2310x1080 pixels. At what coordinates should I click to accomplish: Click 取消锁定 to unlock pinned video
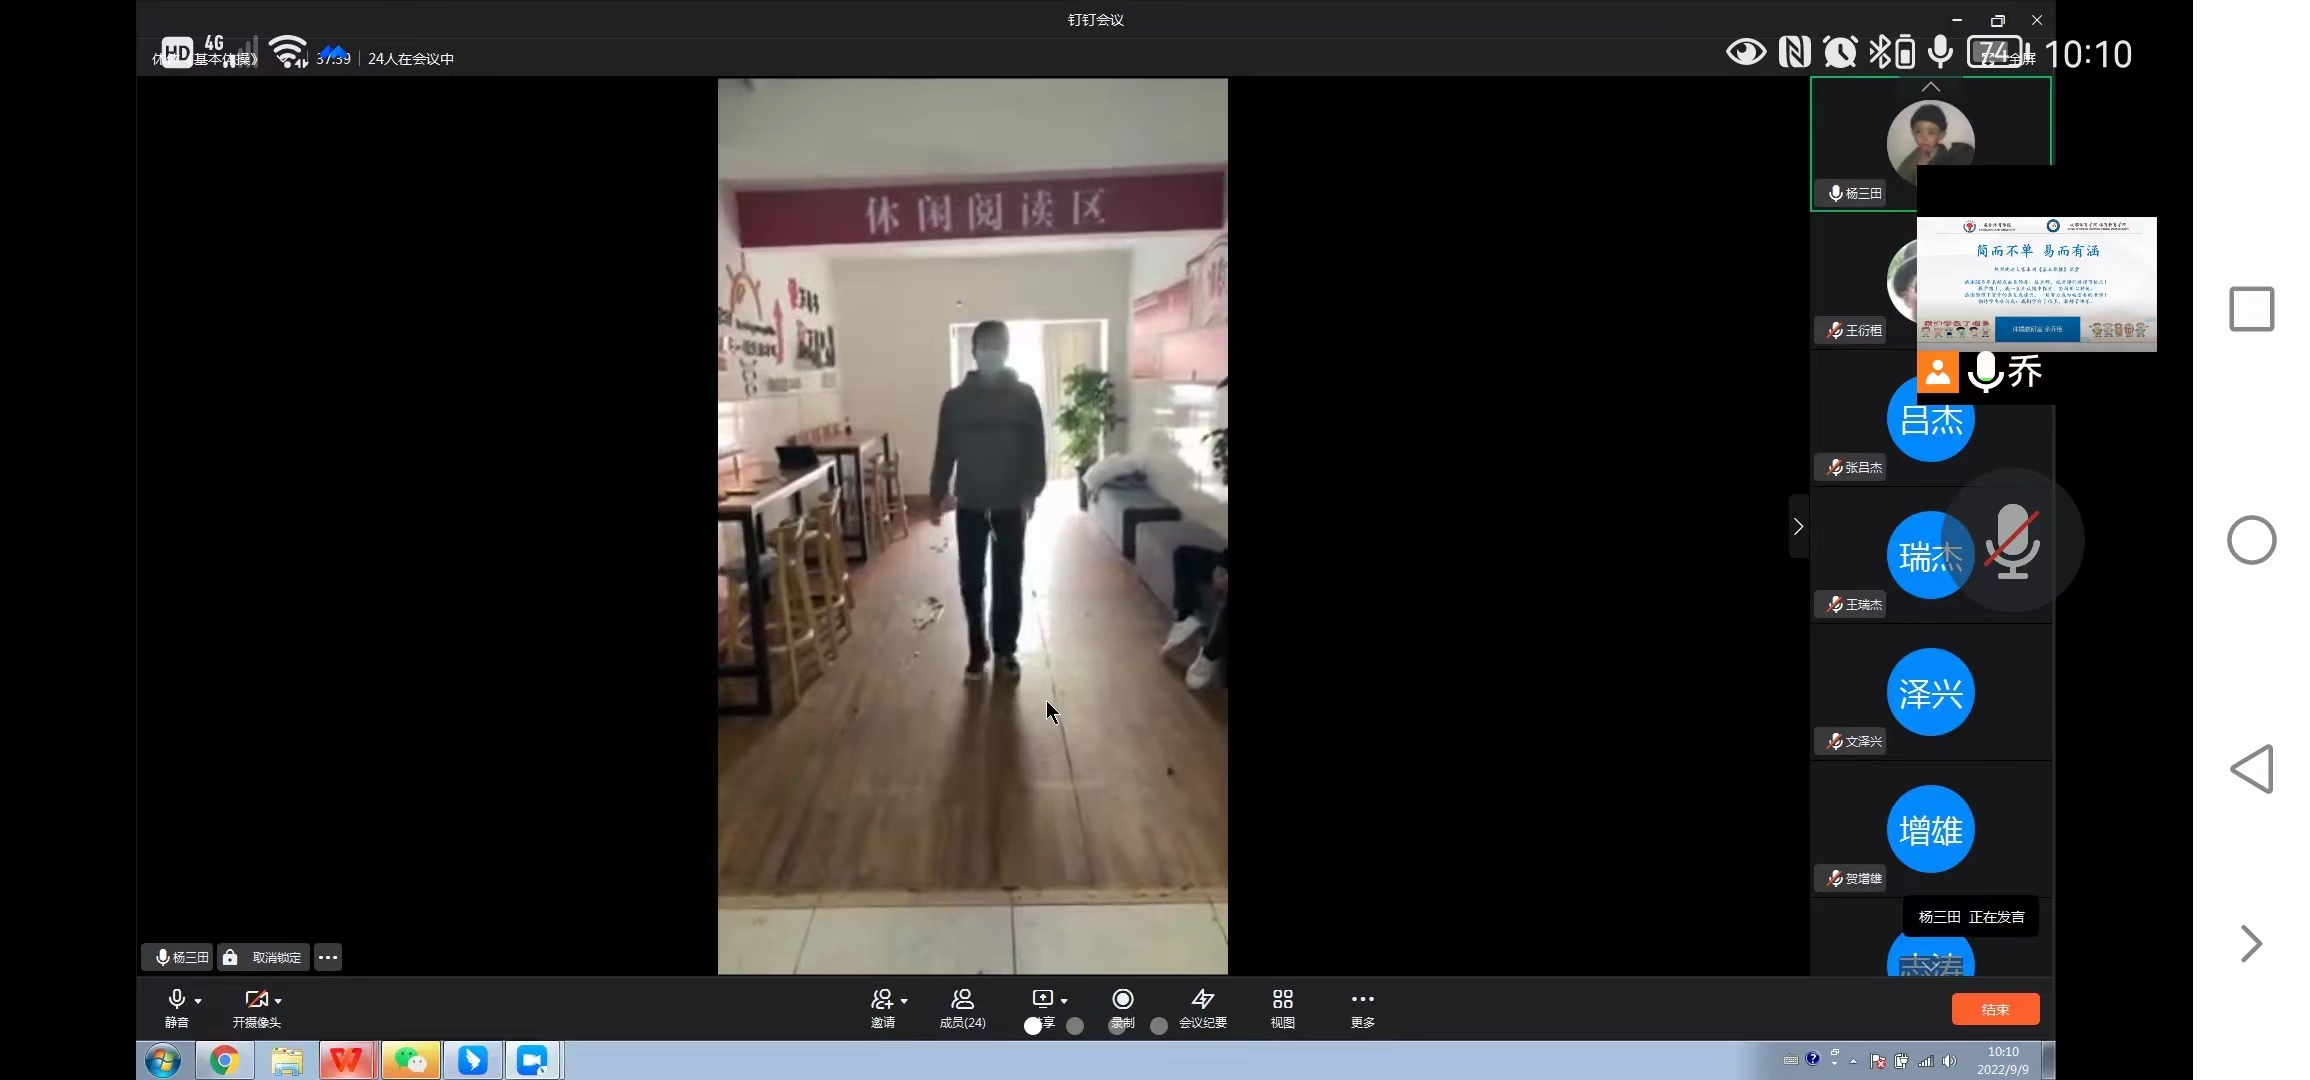(x=264, y=957)
